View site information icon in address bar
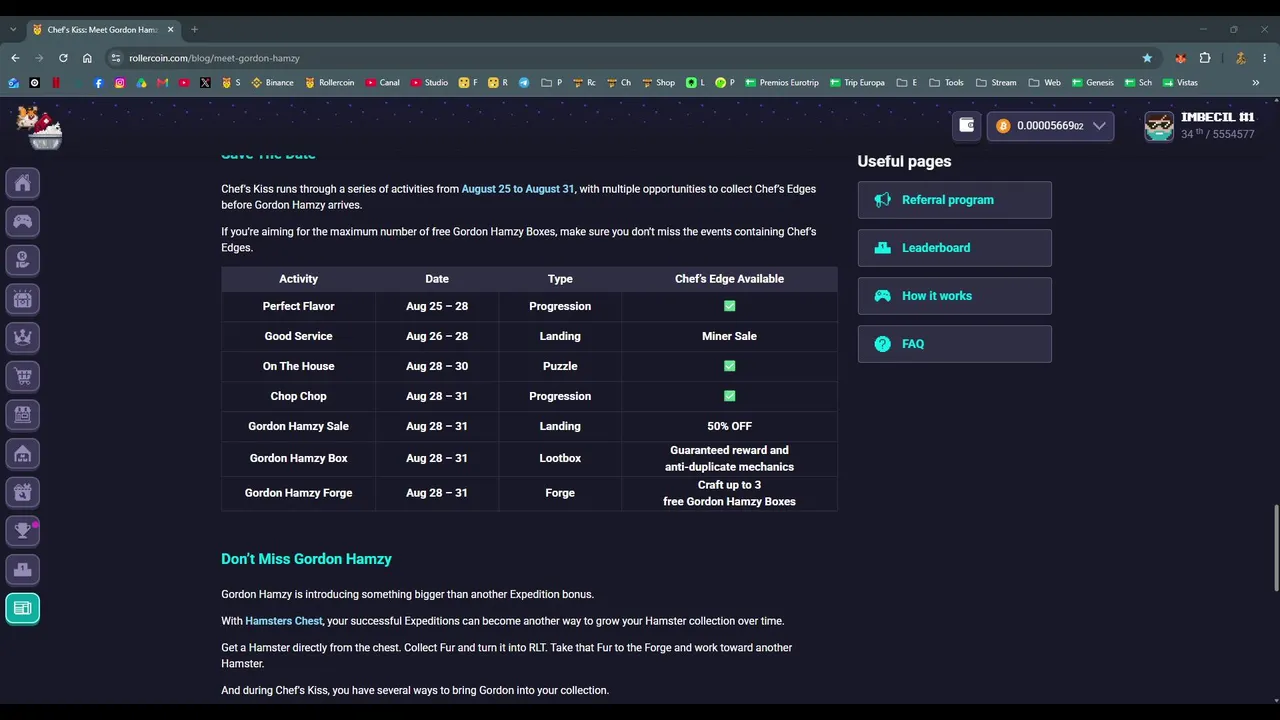The height and width of the screenshot is (720, 1280). click(x=116, y=58)
